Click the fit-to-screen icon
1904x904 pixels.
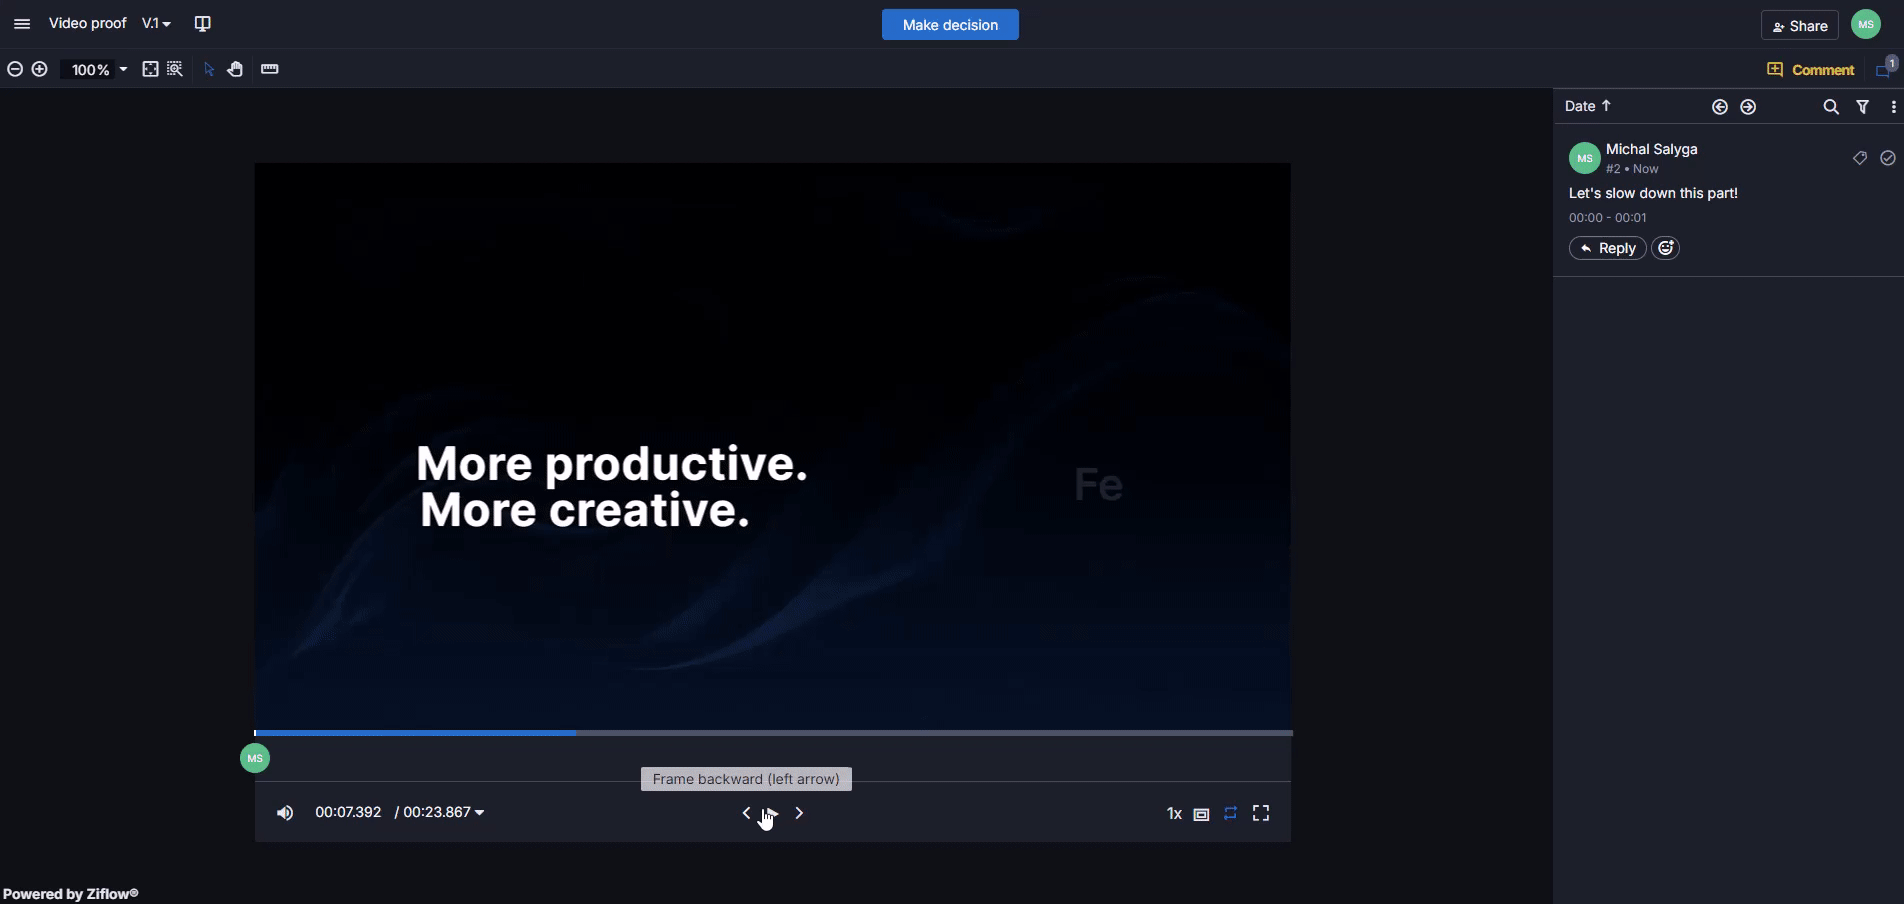(150, 69)
